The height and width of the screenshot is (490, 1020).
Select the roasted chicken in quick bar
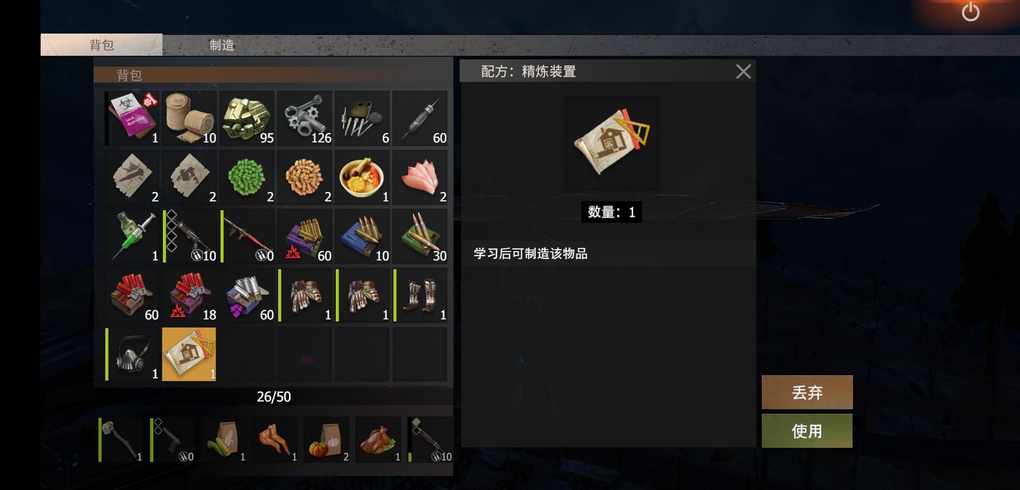click(379, 440)
